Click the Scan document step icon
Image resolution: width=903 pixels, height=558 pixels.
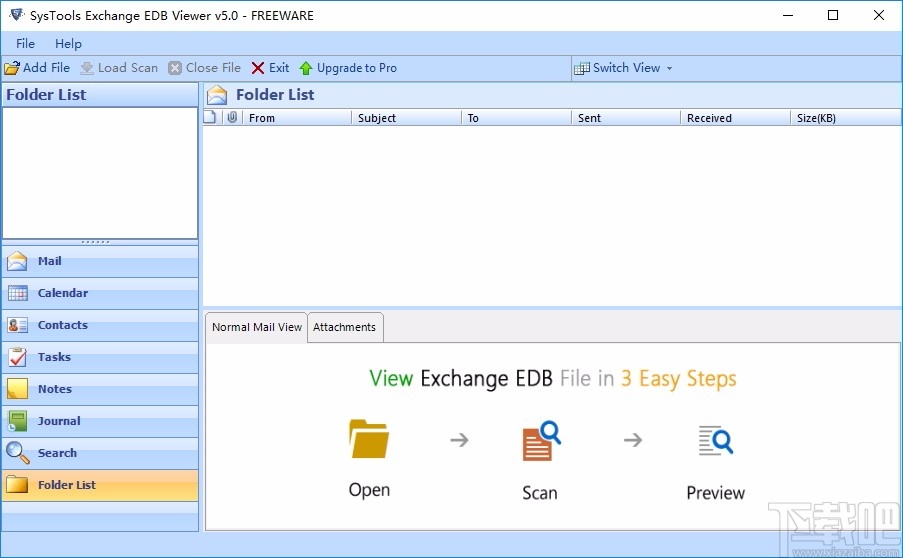[541, 441]
